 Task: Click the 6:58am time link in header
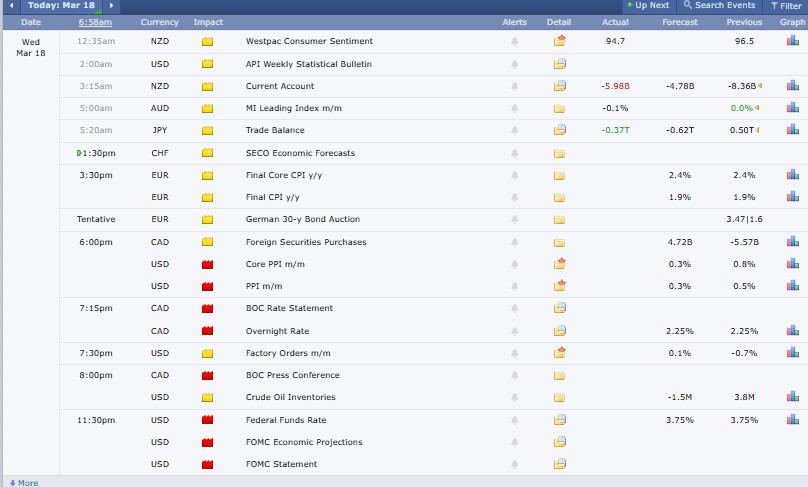coord(95,22)
